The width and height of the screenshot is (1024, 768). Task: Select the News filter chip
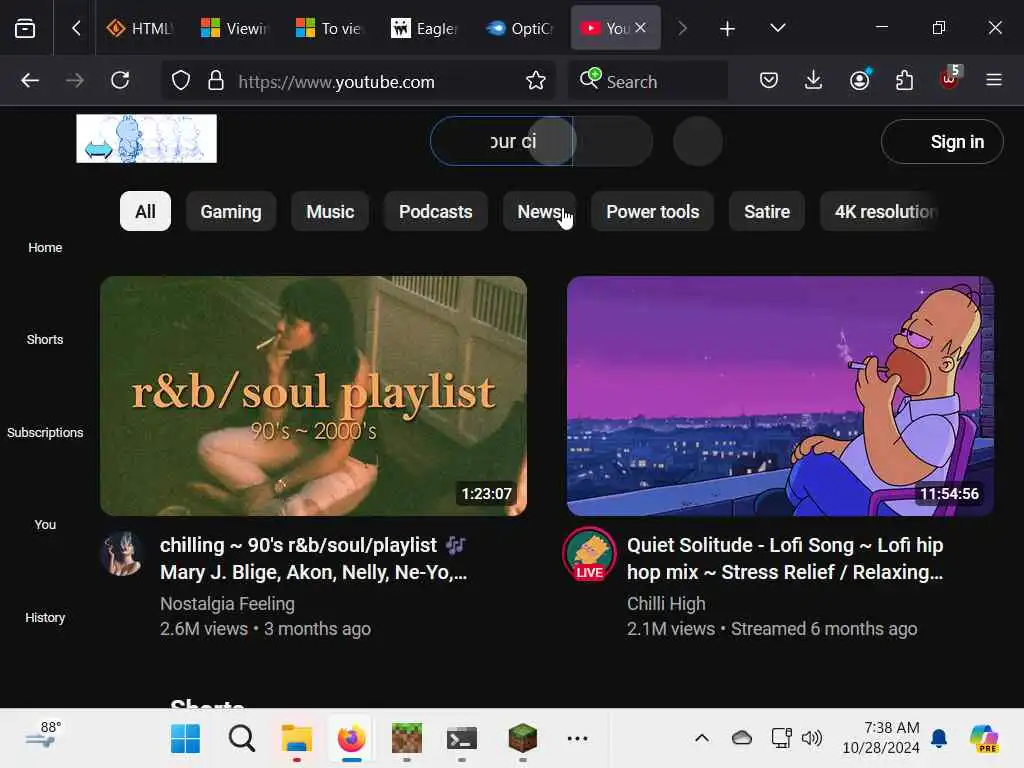[539, 212]
